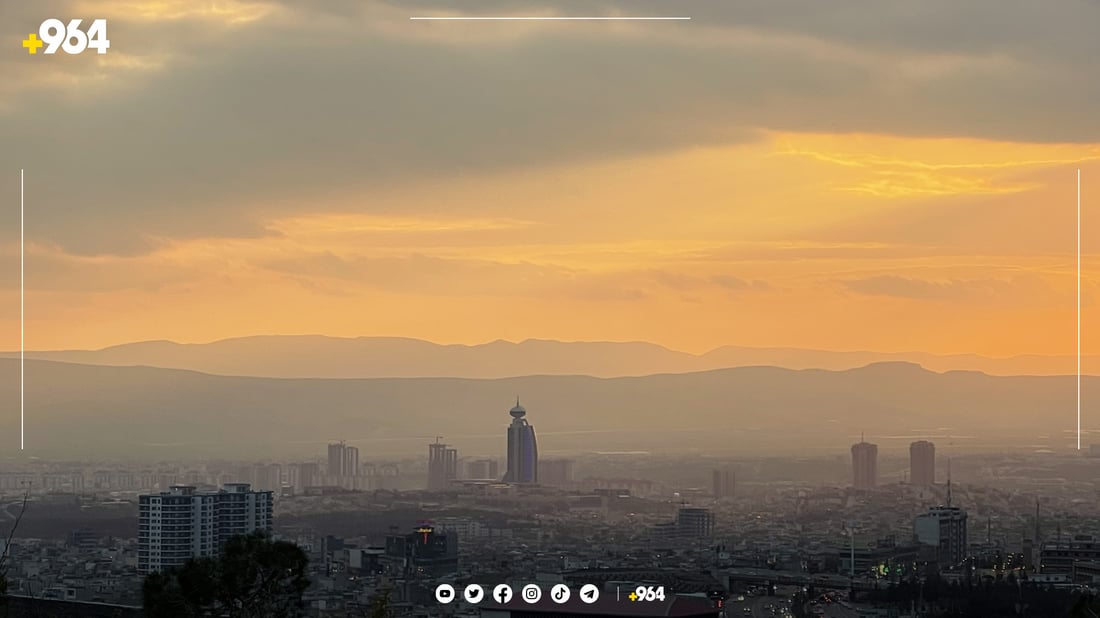Click the white horizontal line at top center
The image size is (1100, 618).
point(550,18)
